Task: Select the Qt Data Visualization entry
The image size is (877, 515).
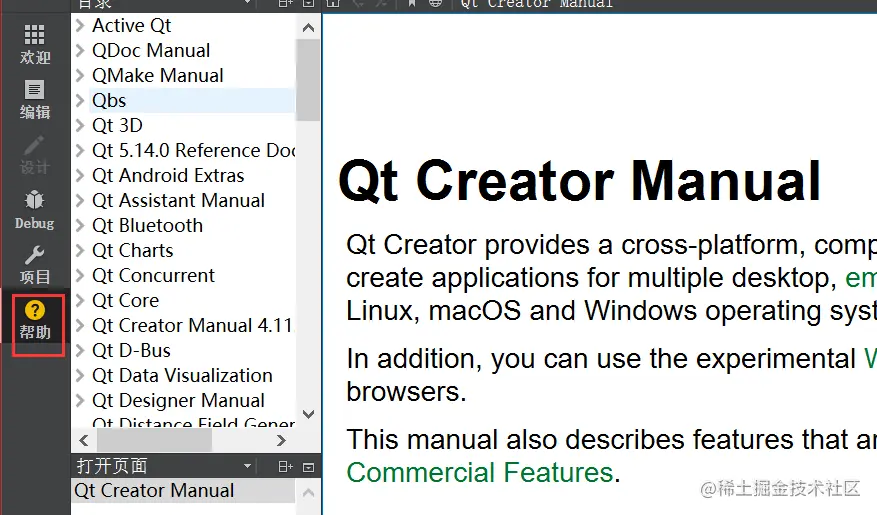Action: pos(182,375)
